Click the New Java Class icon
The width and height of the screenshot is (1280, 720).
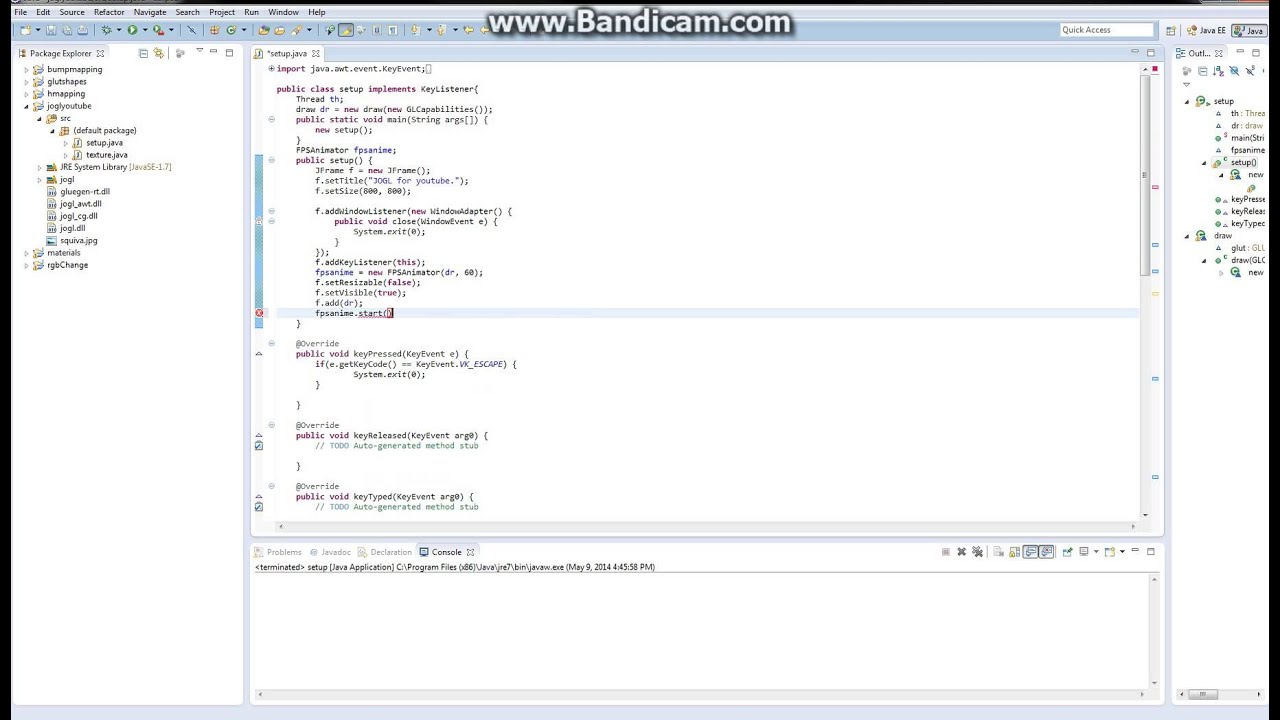pos(231,30)
